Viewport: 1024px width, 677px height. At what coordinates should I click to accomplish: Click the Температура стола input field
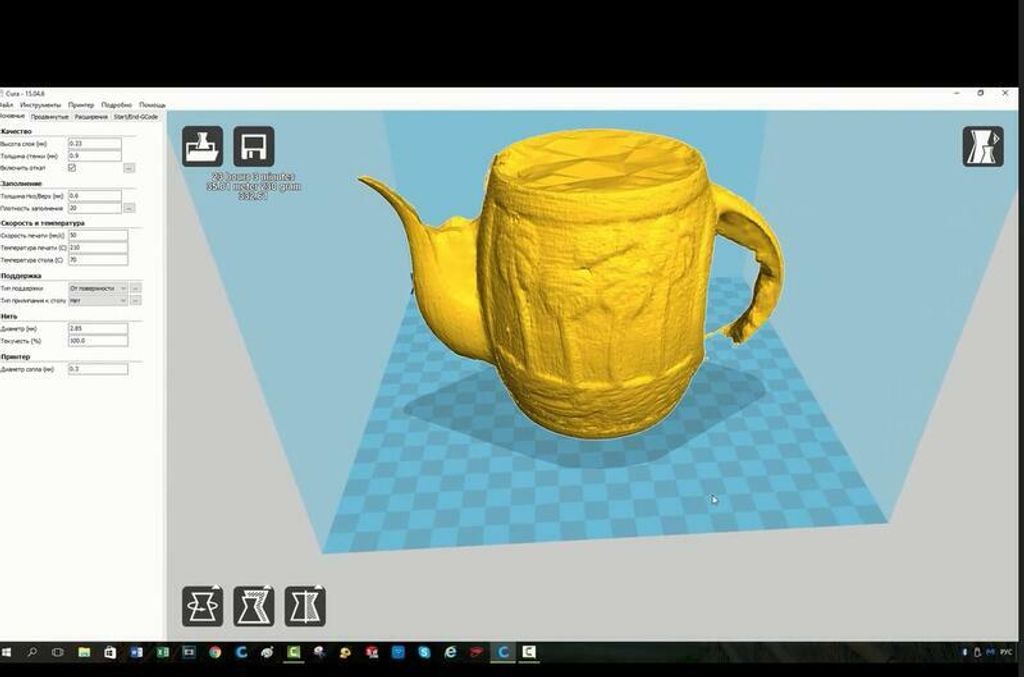tap(98, 259)
